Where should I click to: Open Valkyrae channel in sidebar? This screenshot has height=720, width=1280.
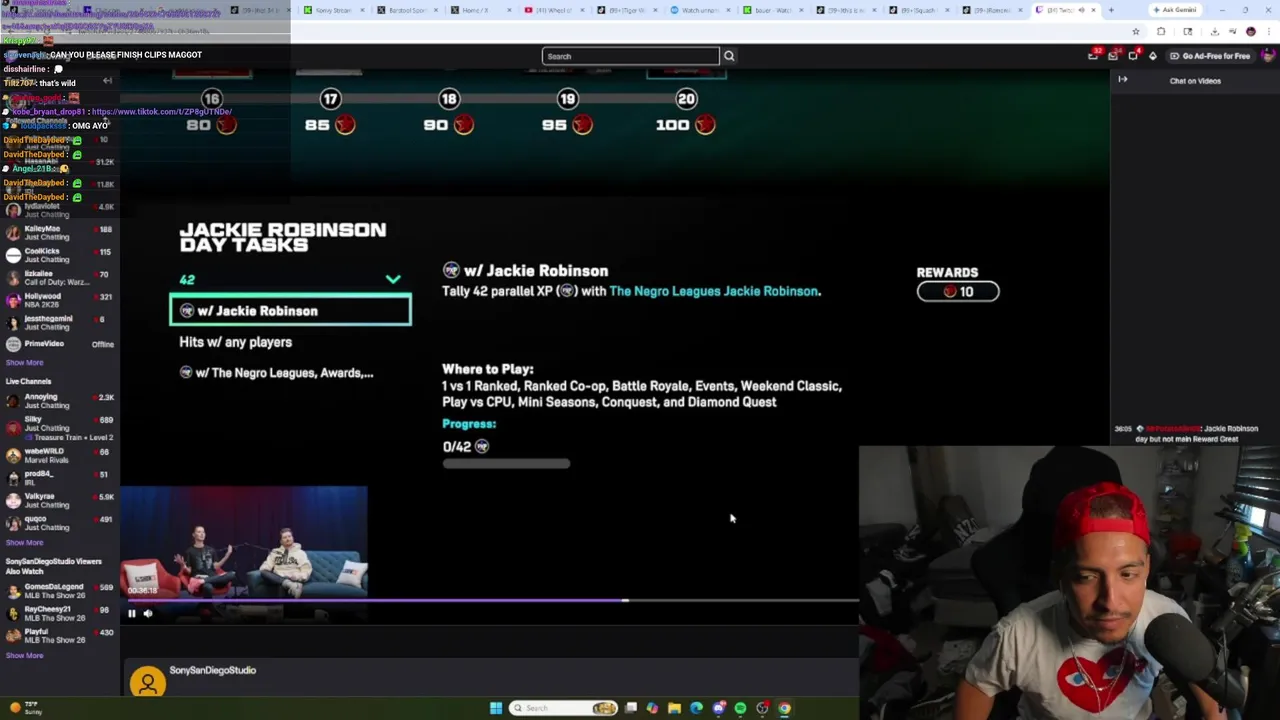pyautogui.click(x=60, y=500)
